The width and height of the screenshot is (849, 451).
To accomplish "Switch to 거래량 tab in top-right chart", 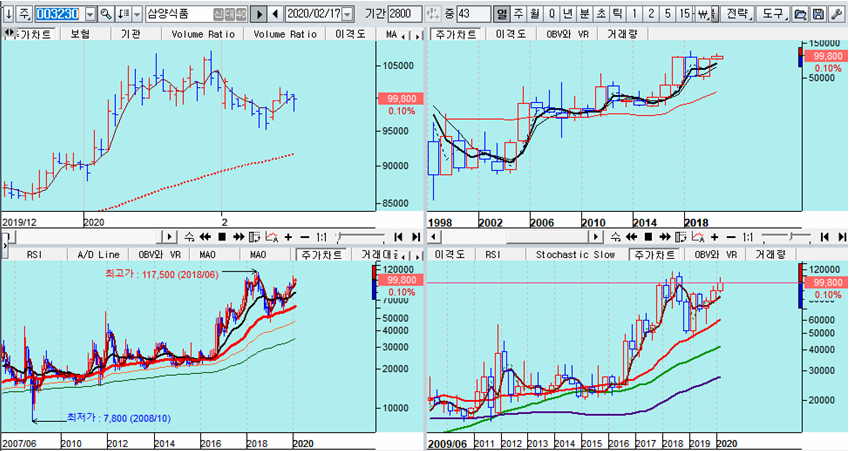I will (623, 34).
